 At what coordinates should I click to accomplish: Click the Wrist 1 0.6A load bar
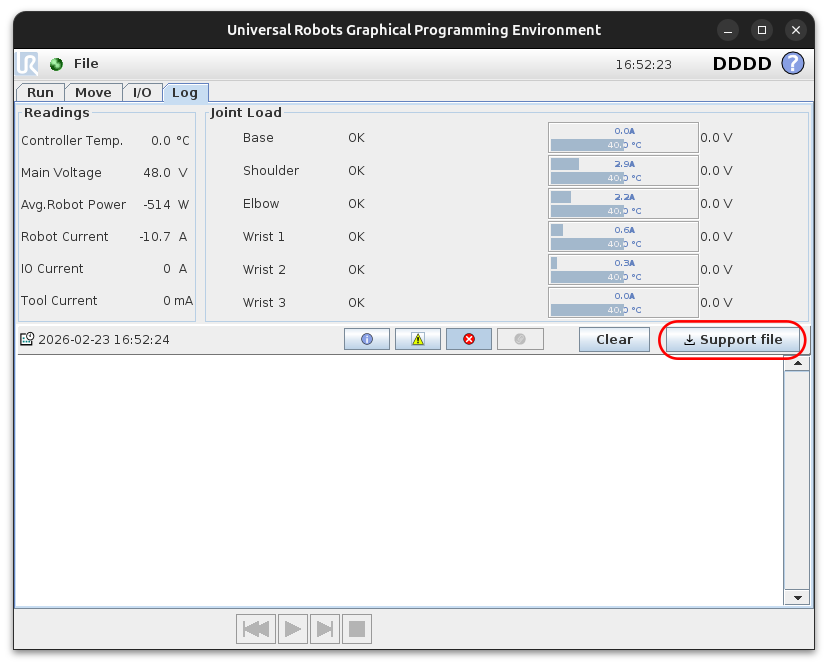click(x=623, y=237)
